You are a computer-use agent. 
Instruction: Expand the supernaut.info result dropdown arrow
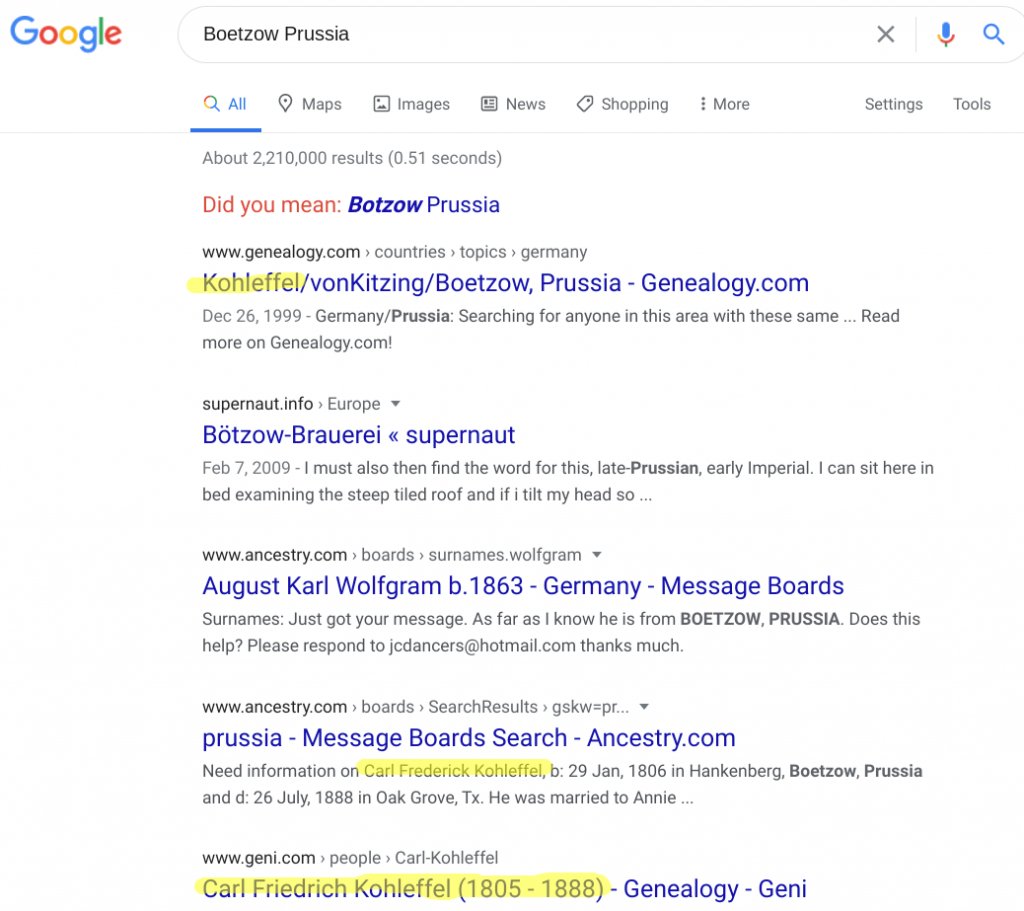(395, 404)
